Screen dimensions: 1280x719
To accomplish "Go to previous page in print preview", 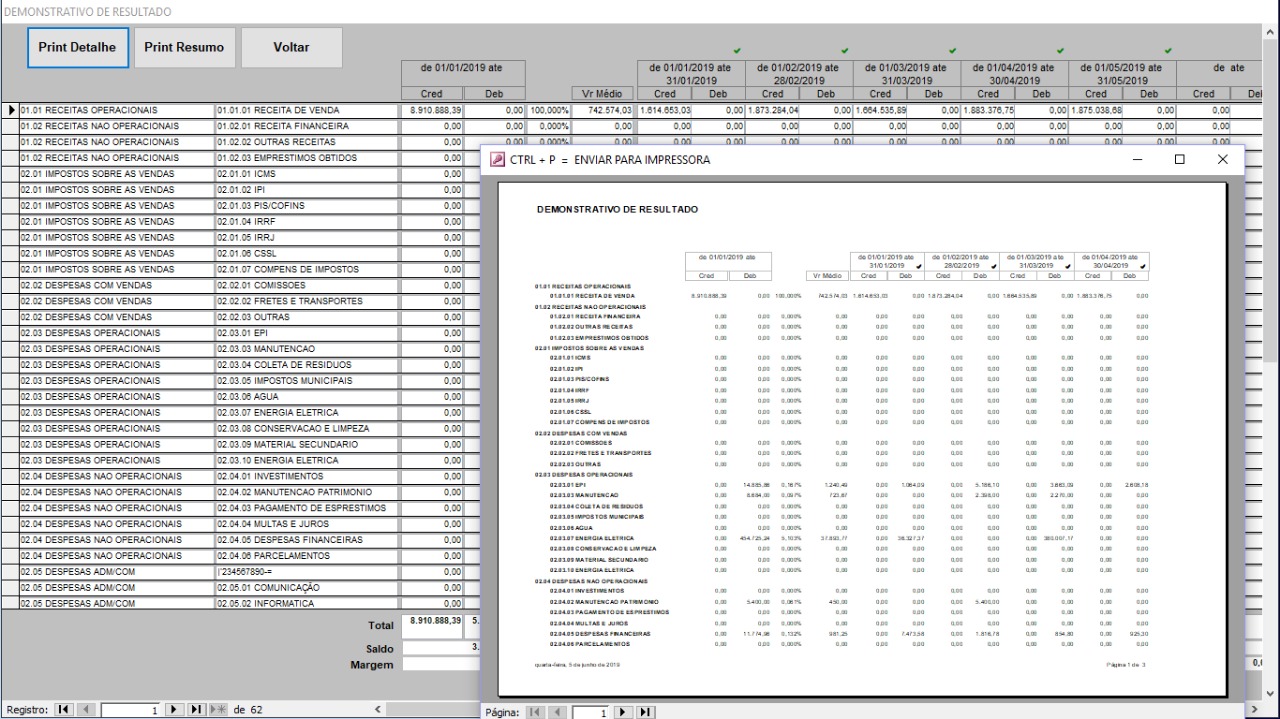I will (x=558, y=712).
